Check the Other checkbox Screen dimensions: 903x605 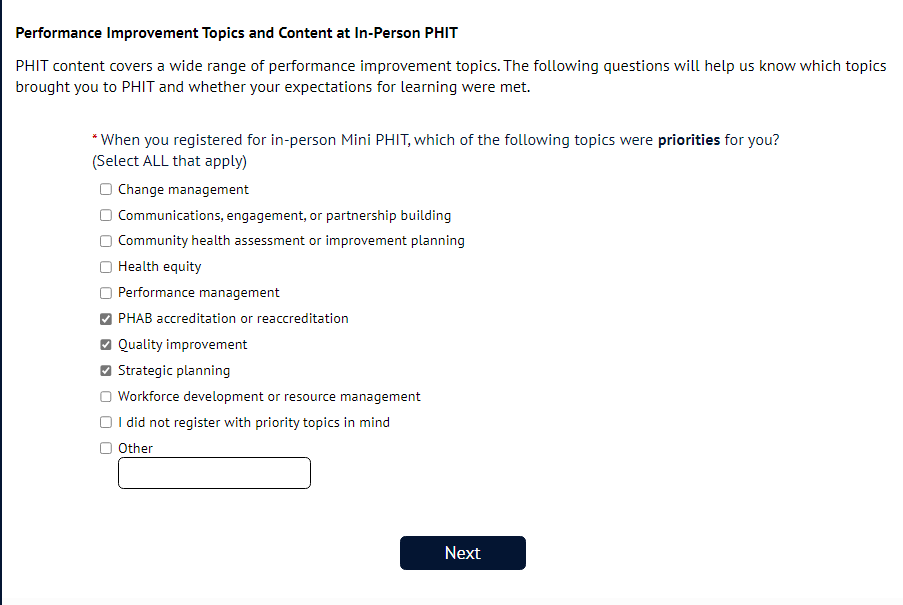106,449
